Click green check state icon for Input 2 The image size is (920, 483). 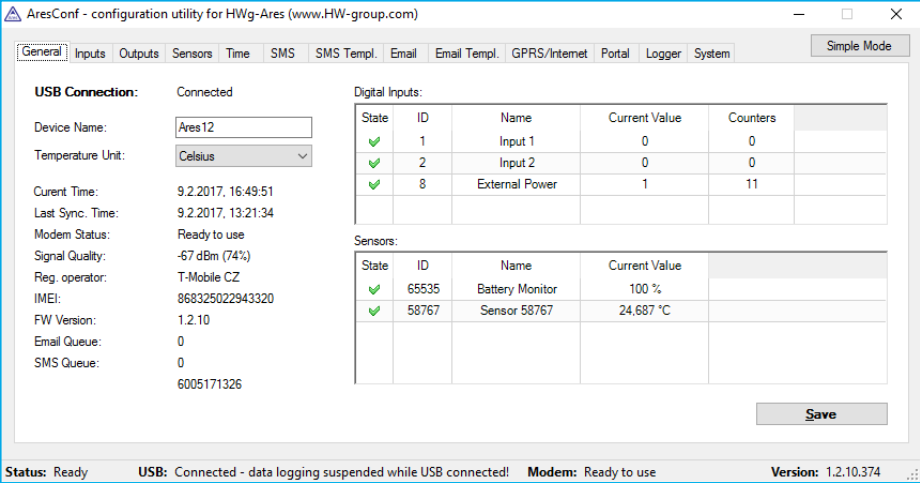click(x=374, y=163)
